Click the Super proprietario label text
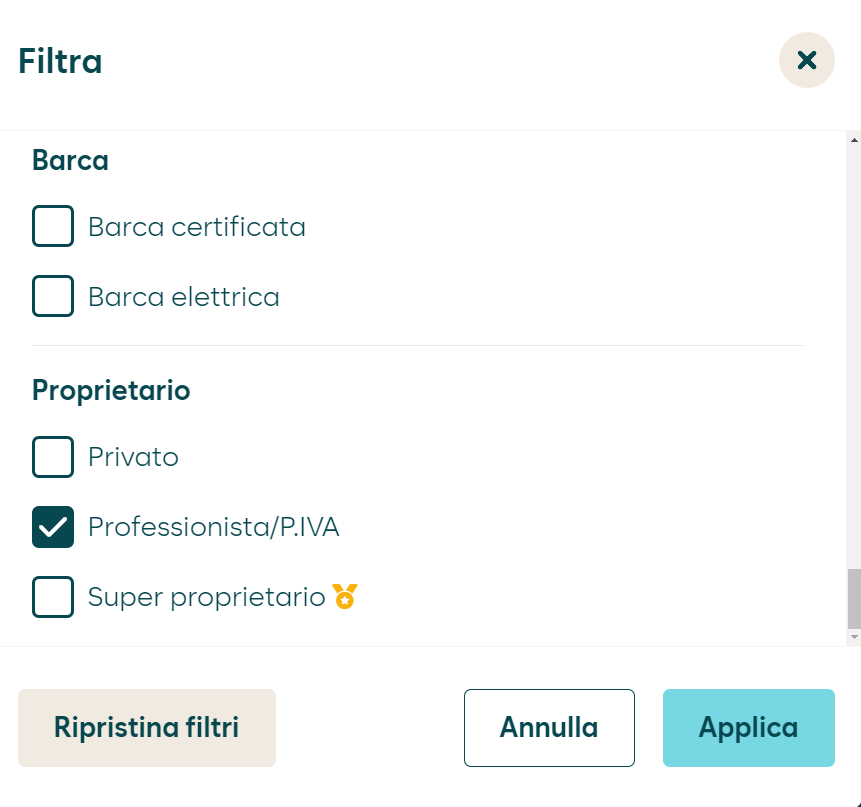Image resolution: width=861 pixels, height=807 pixels. (206, 597)
